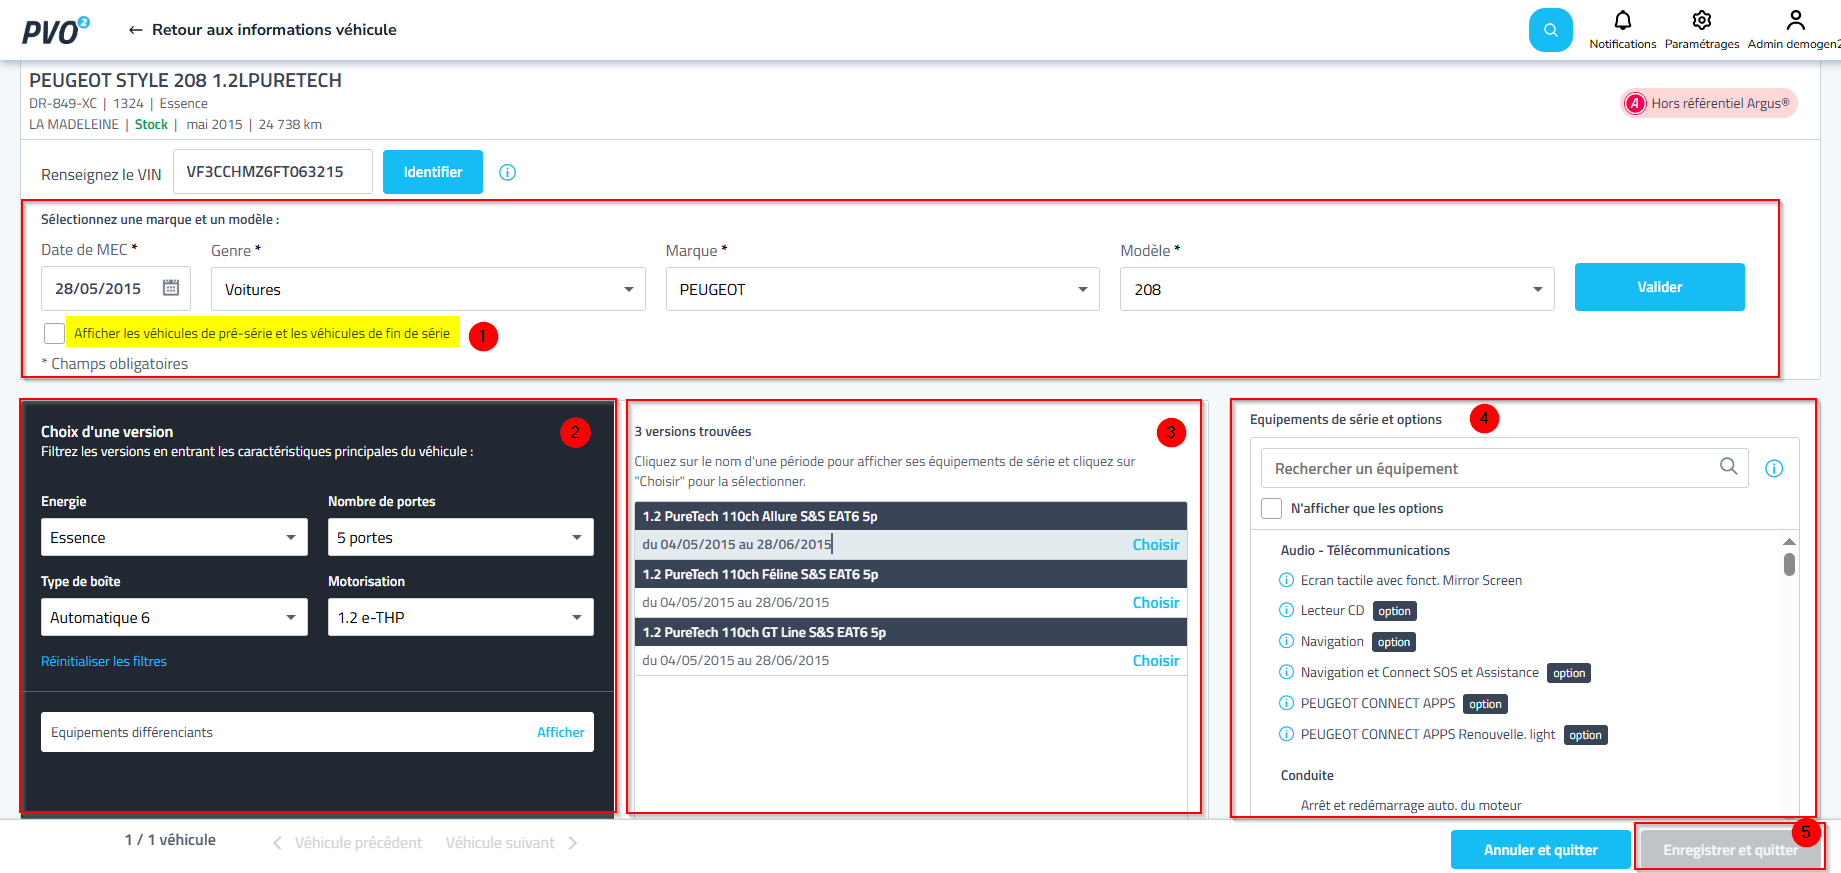The height and width of the screenshot is (873, 1841).
Task: Check N'afficher que les options
Action: tap(1271, 508)
